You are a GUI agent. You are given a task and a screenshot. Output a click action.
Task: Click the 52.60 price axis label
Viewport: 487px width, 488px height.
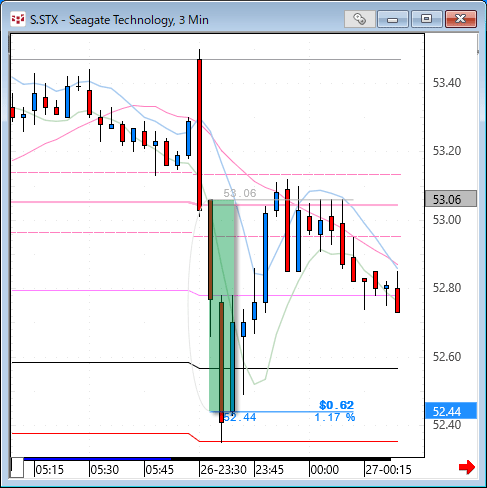click(447, 357)
